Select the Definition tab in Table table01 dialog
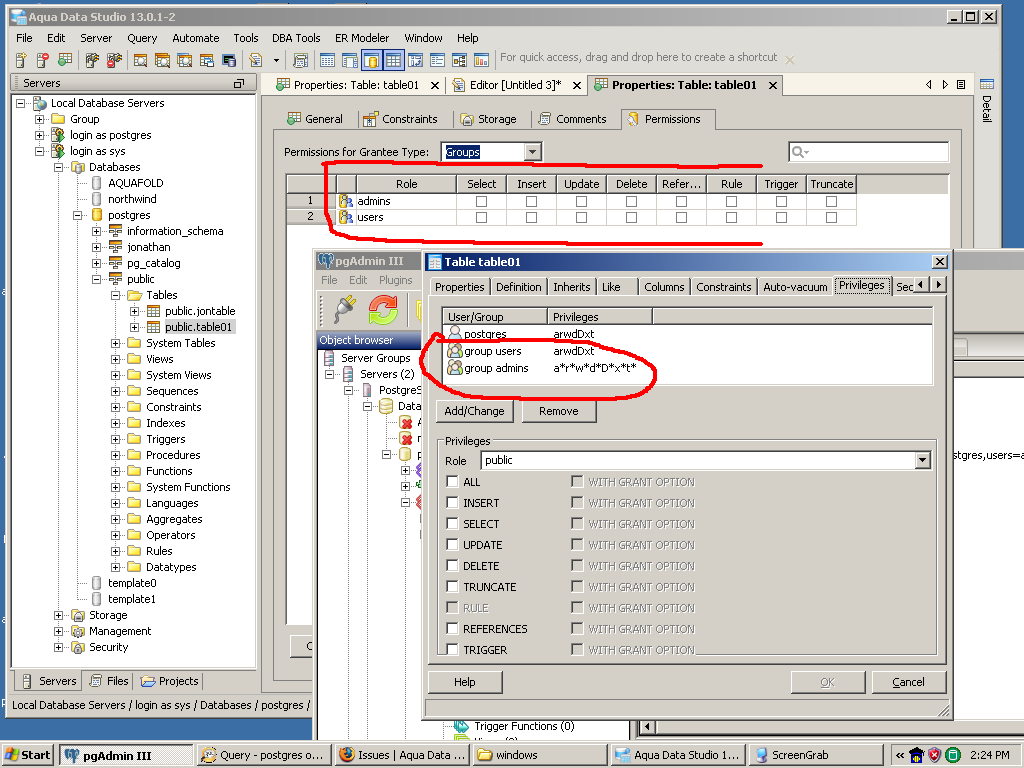The image size is (1024, 768). tap(519, 287)
